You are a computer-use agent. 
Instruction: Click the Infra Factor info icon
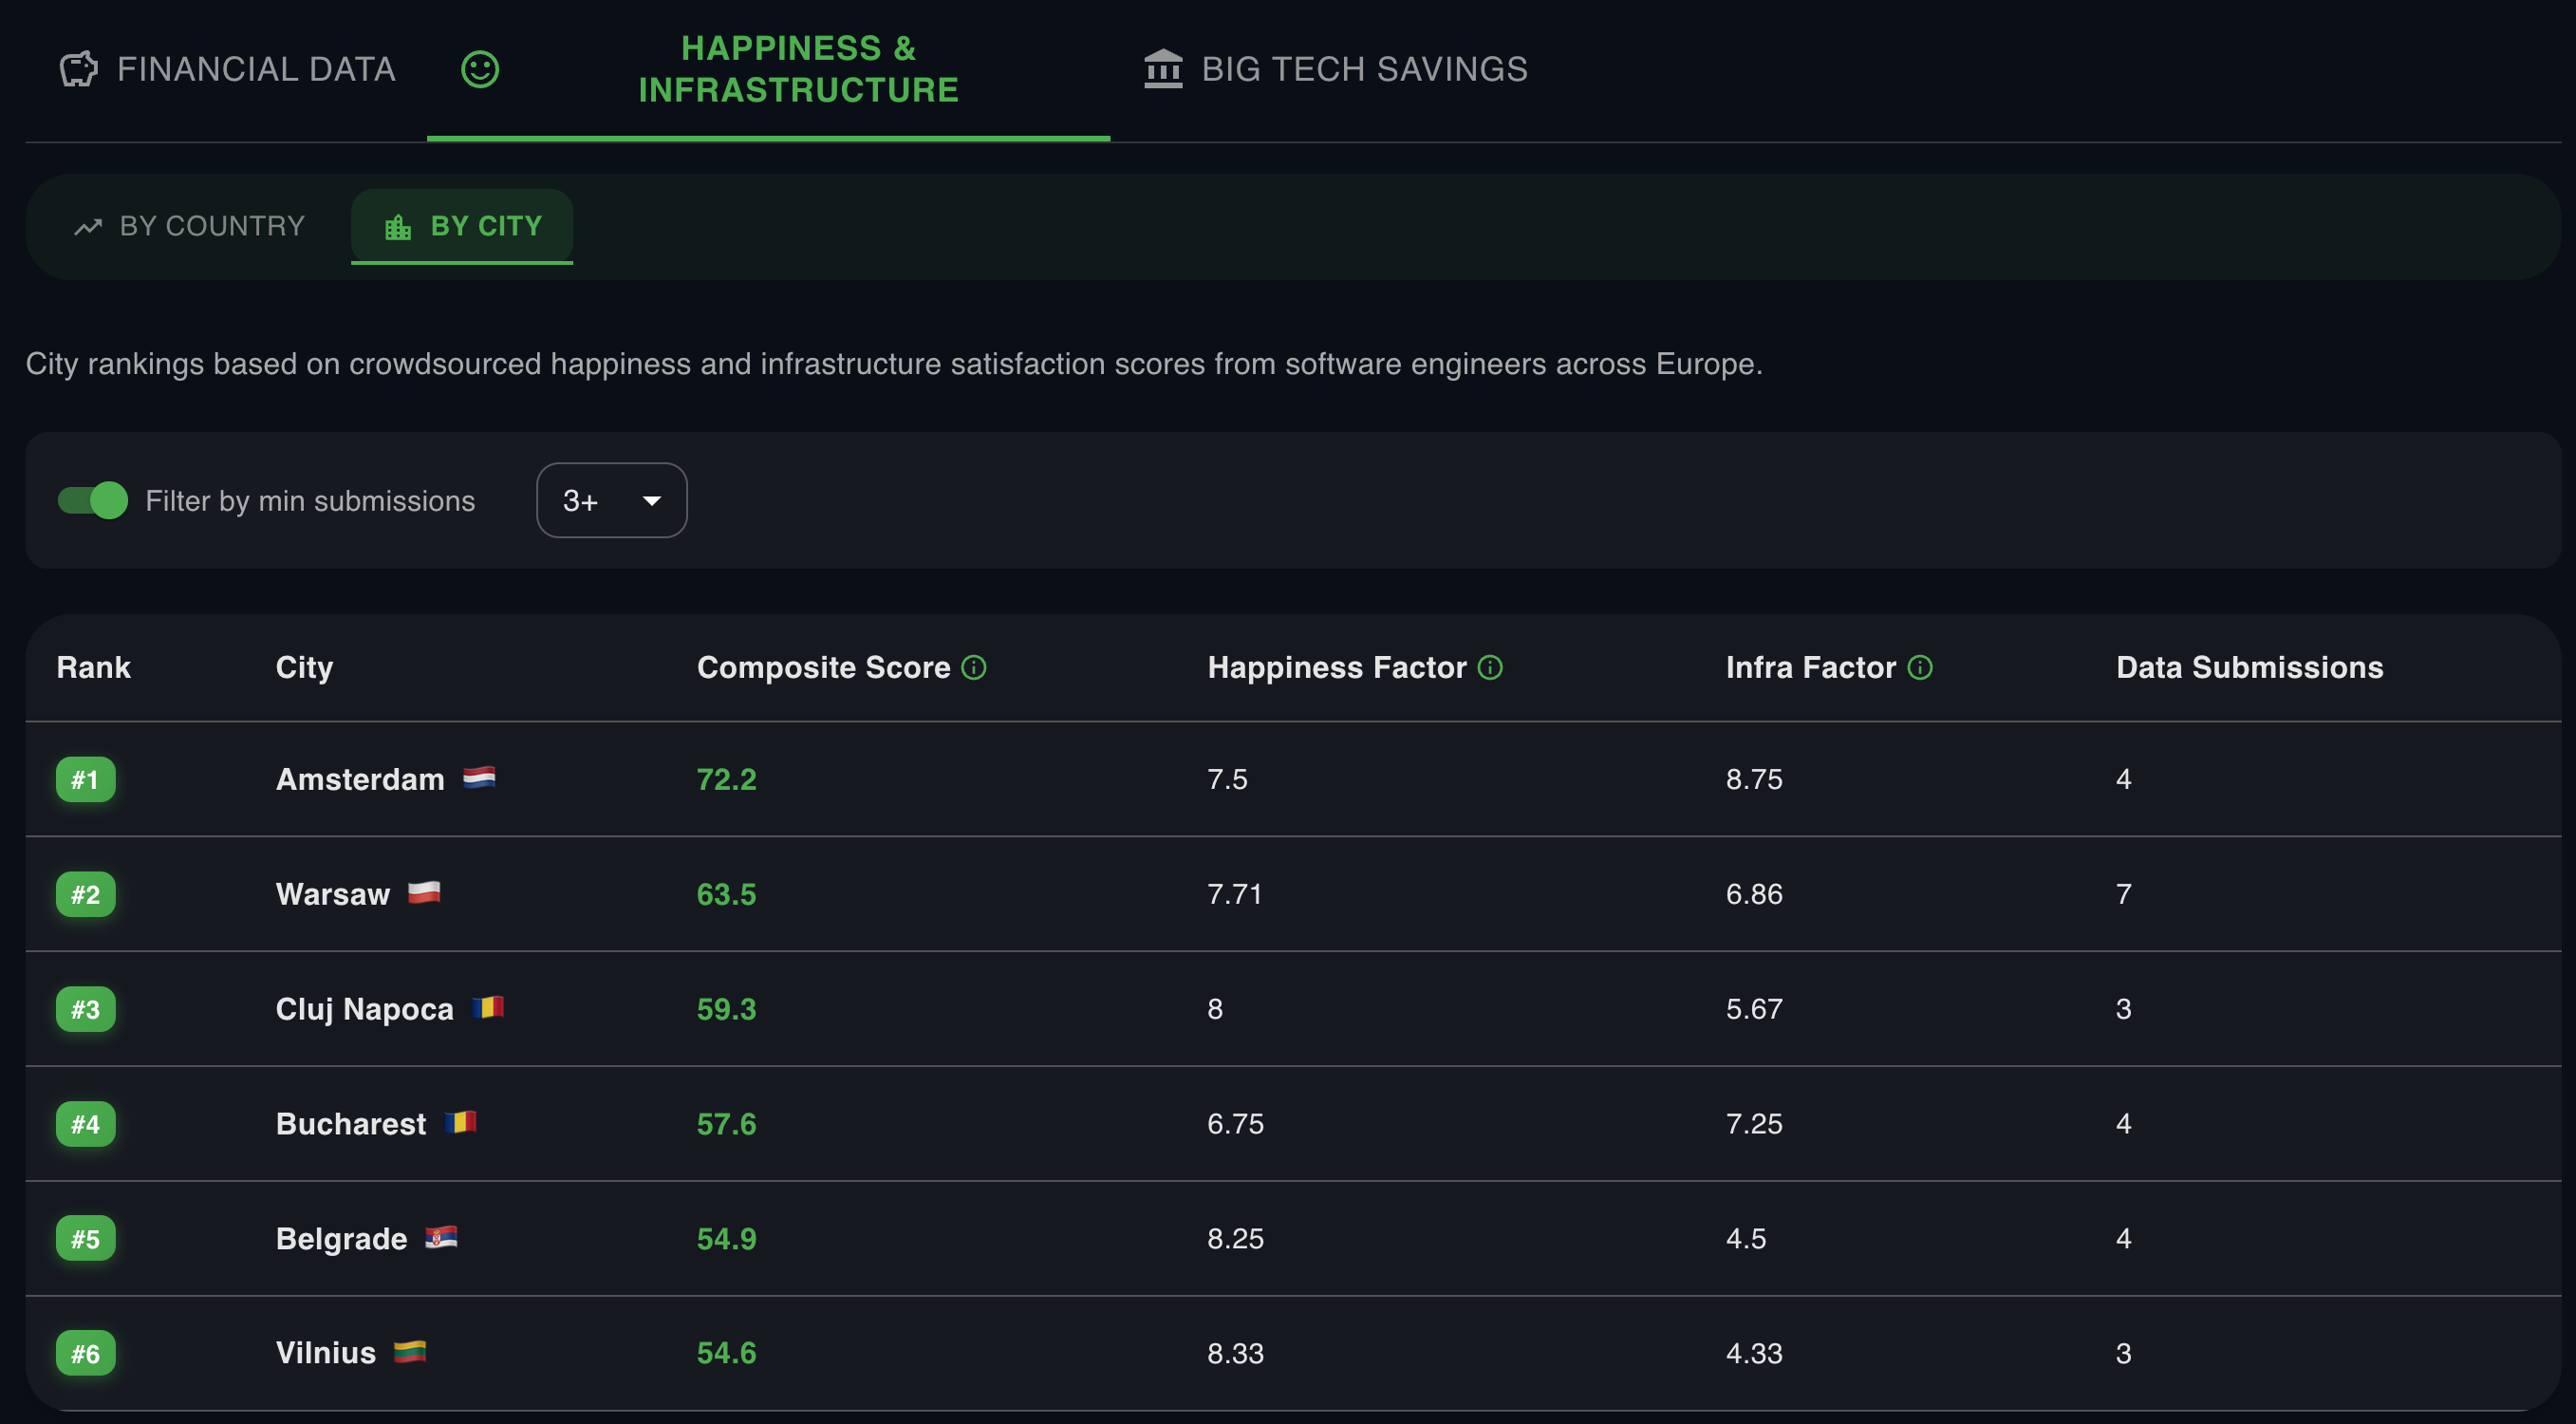(x=1920, y=667)
